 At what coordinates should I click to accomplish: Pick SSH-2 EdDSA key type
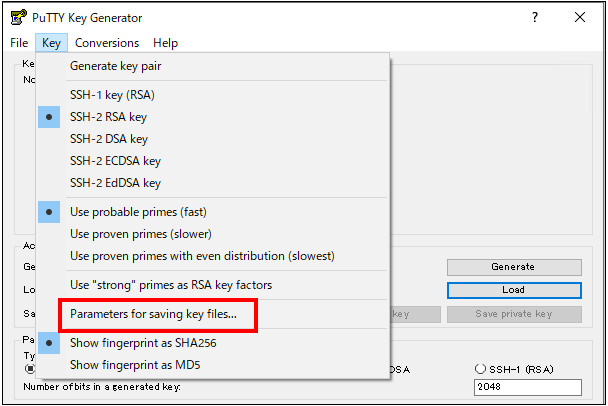(x=115, y=183)
